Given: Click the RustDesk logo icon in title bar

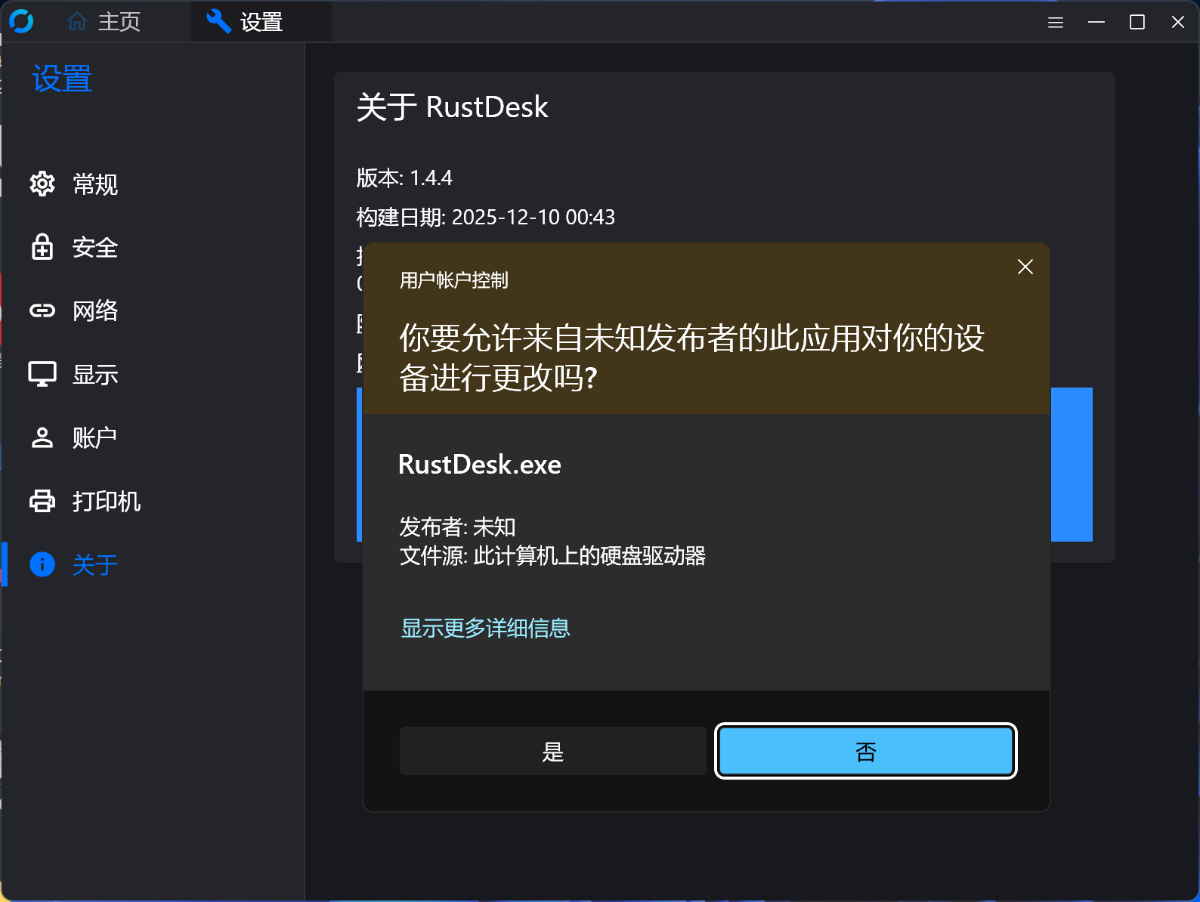Looking at the screenshot, I should point(21,21).
